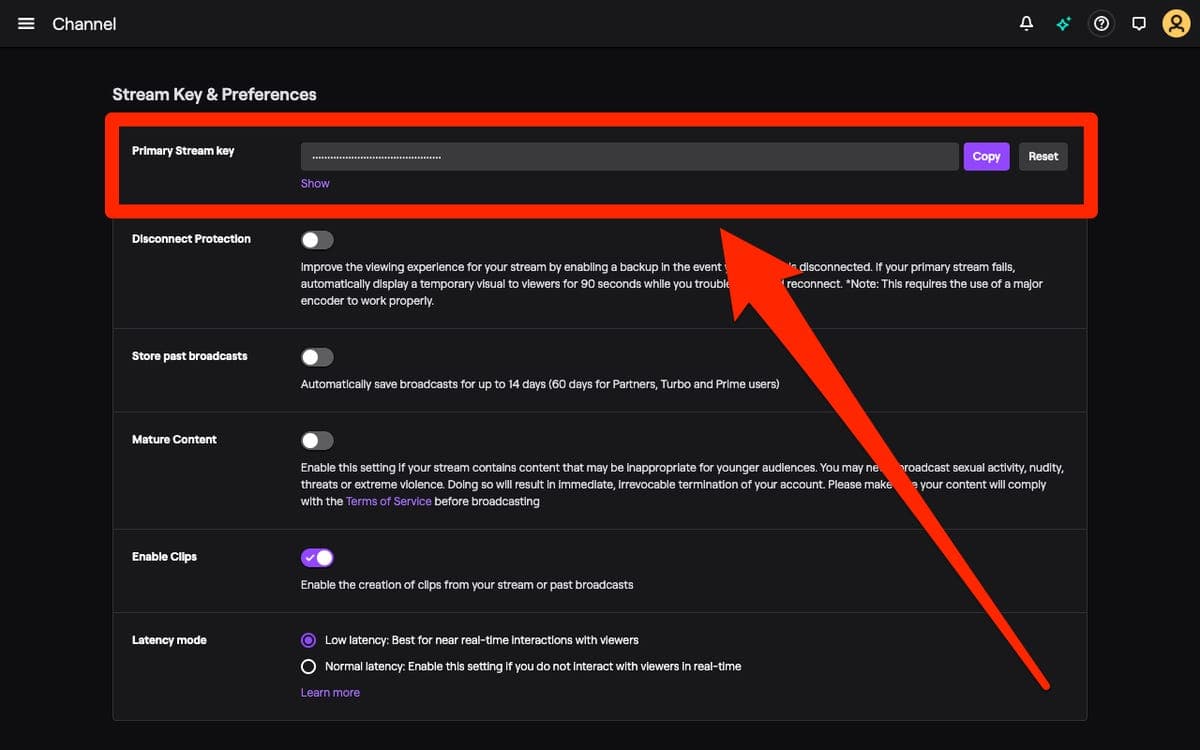Turn on Store past broadcasts
The height and width of the screenshot is (750, 1200).
(x=317, y=357)
